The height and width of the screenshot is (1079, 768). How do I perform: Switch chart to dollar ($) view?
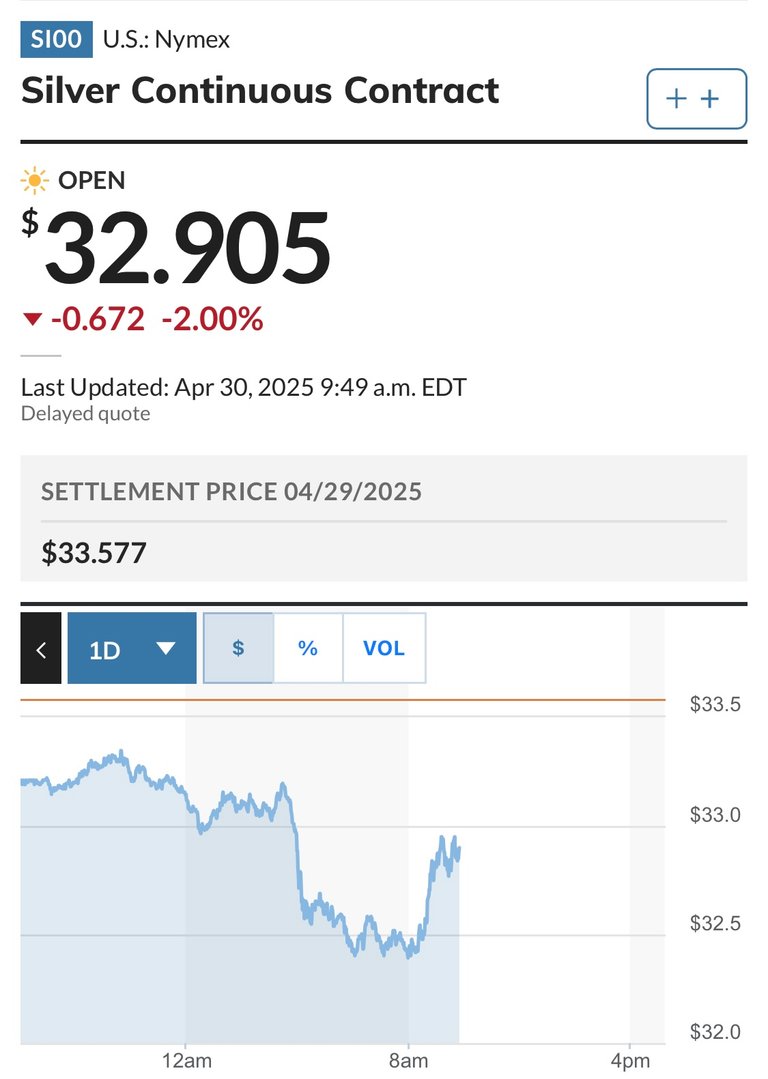click(x=238, y=648)
